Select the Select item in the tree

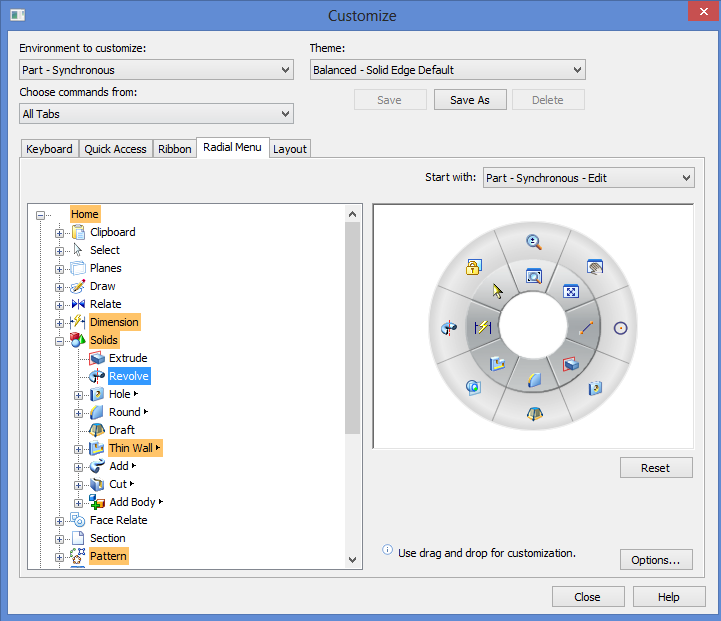pos(105,250)
